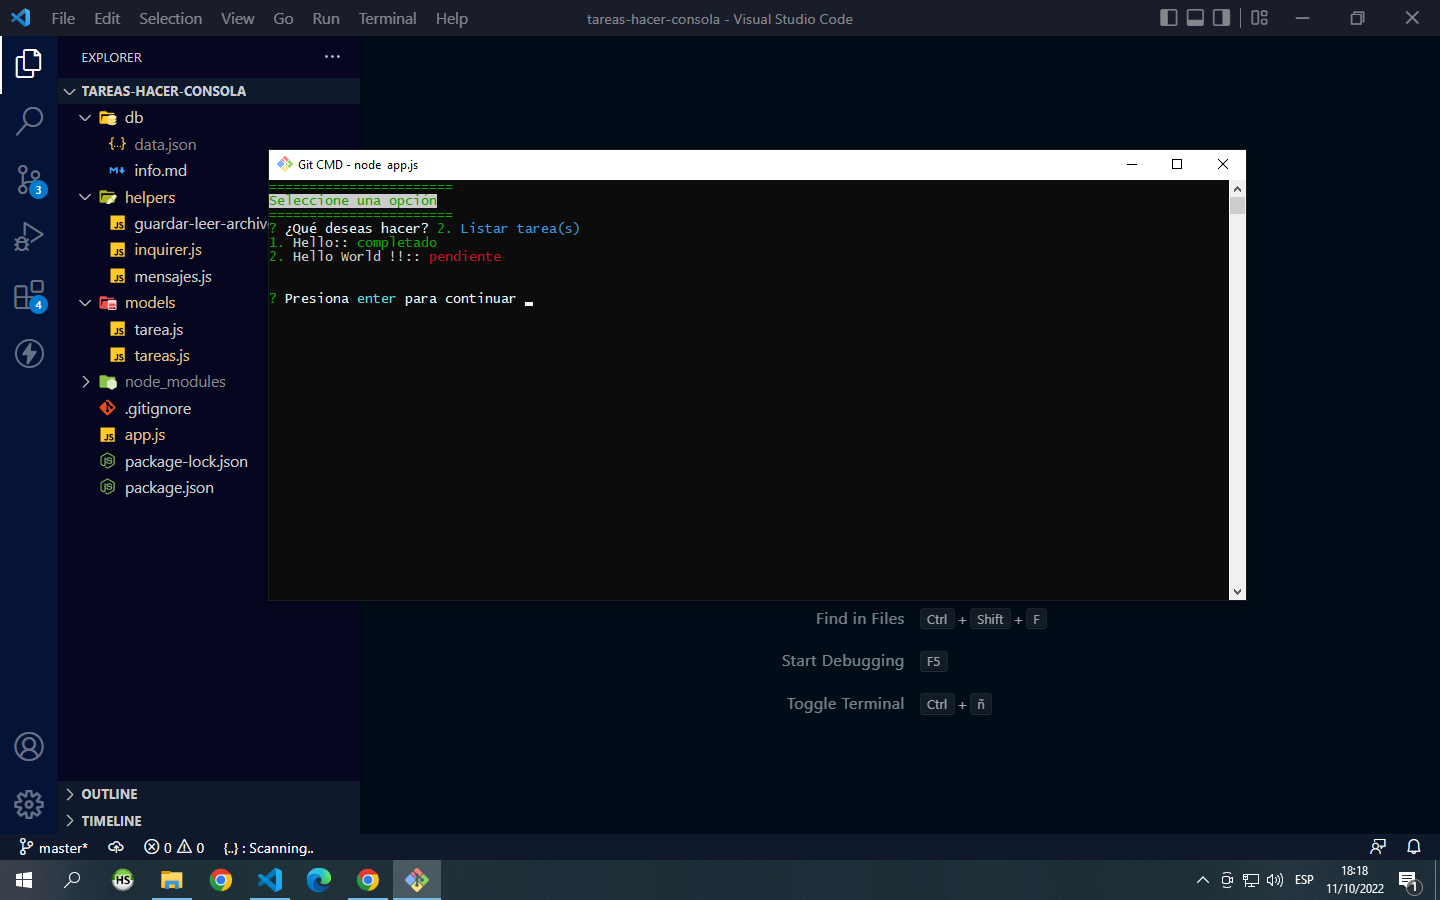Launch Google Chrome from the taskbar
The width and height of the screenshot is (1440, 900).
[x=220, y=880]
